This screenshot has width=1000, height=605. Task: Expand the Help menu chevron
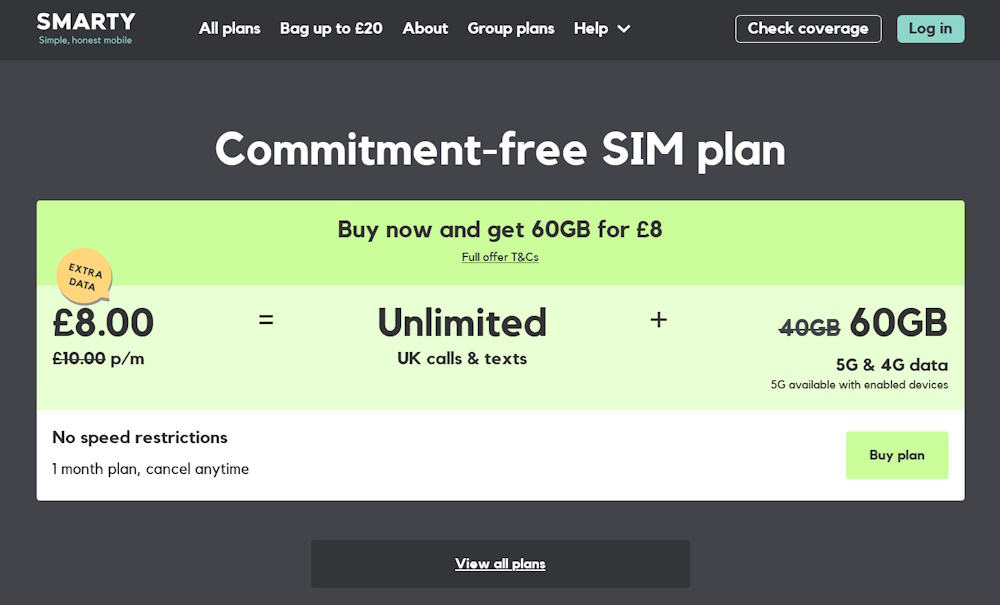click(624, 29)
